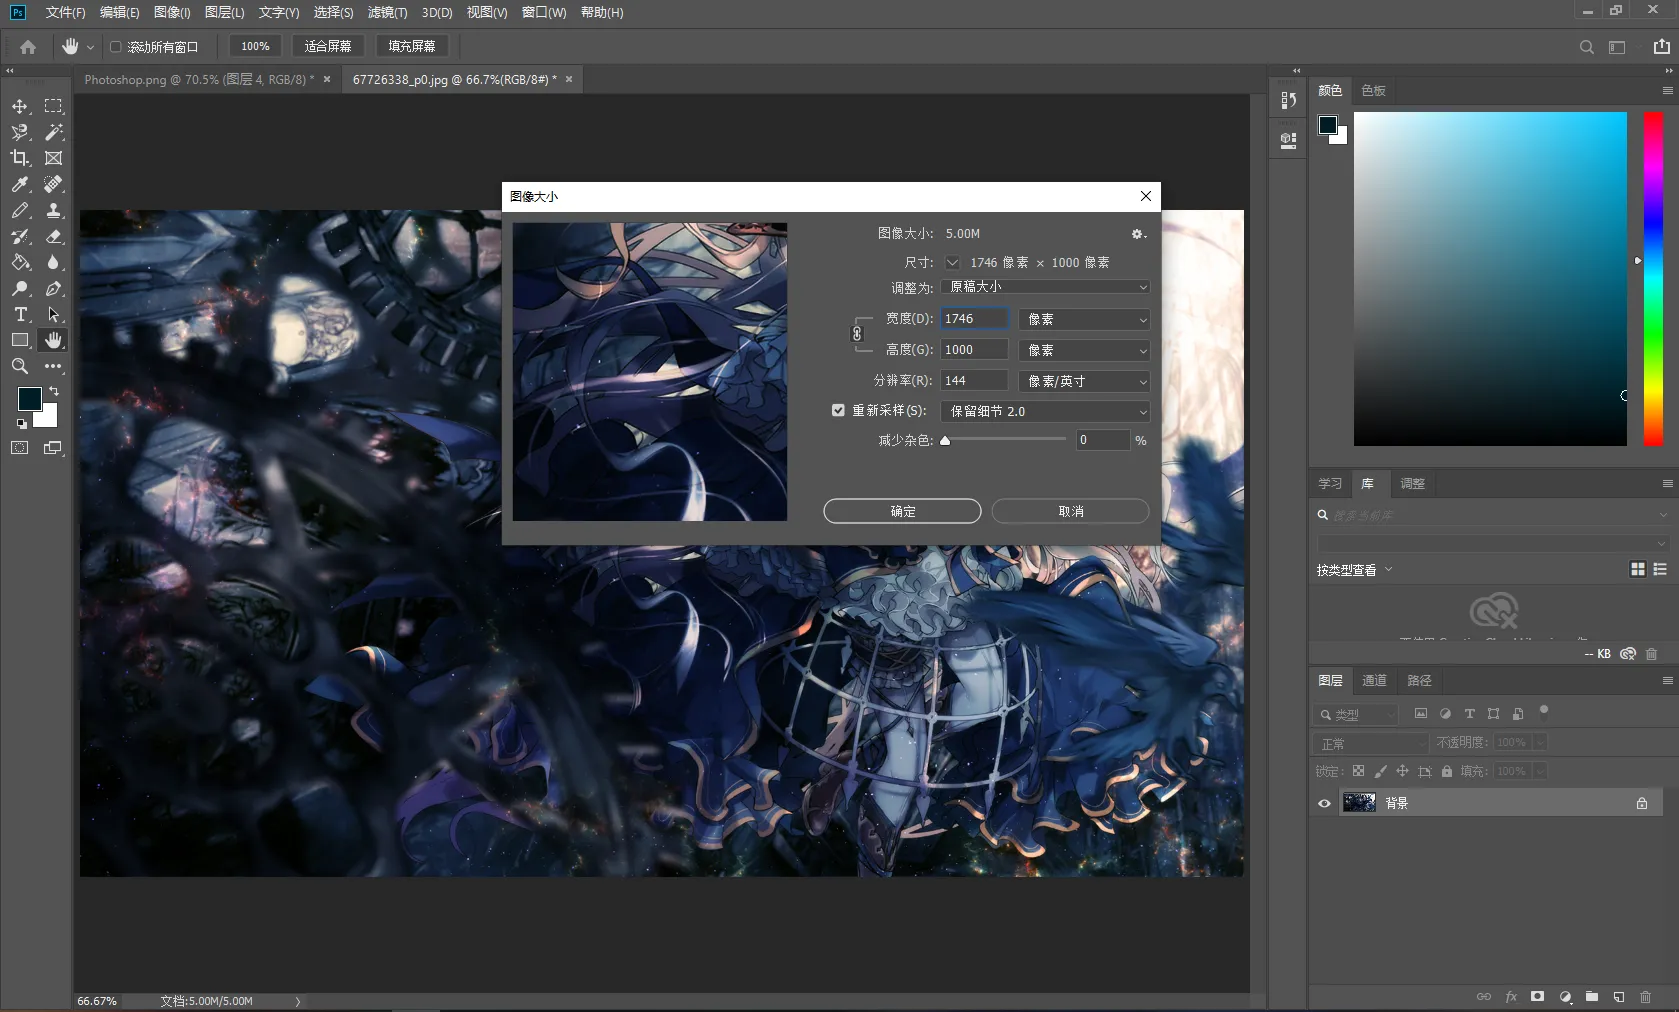Image resolution: width=1679 pixels, height=1012 pixels.
Task: Open Image Size dialog gear settings
Action: (x=1137, y=234)
